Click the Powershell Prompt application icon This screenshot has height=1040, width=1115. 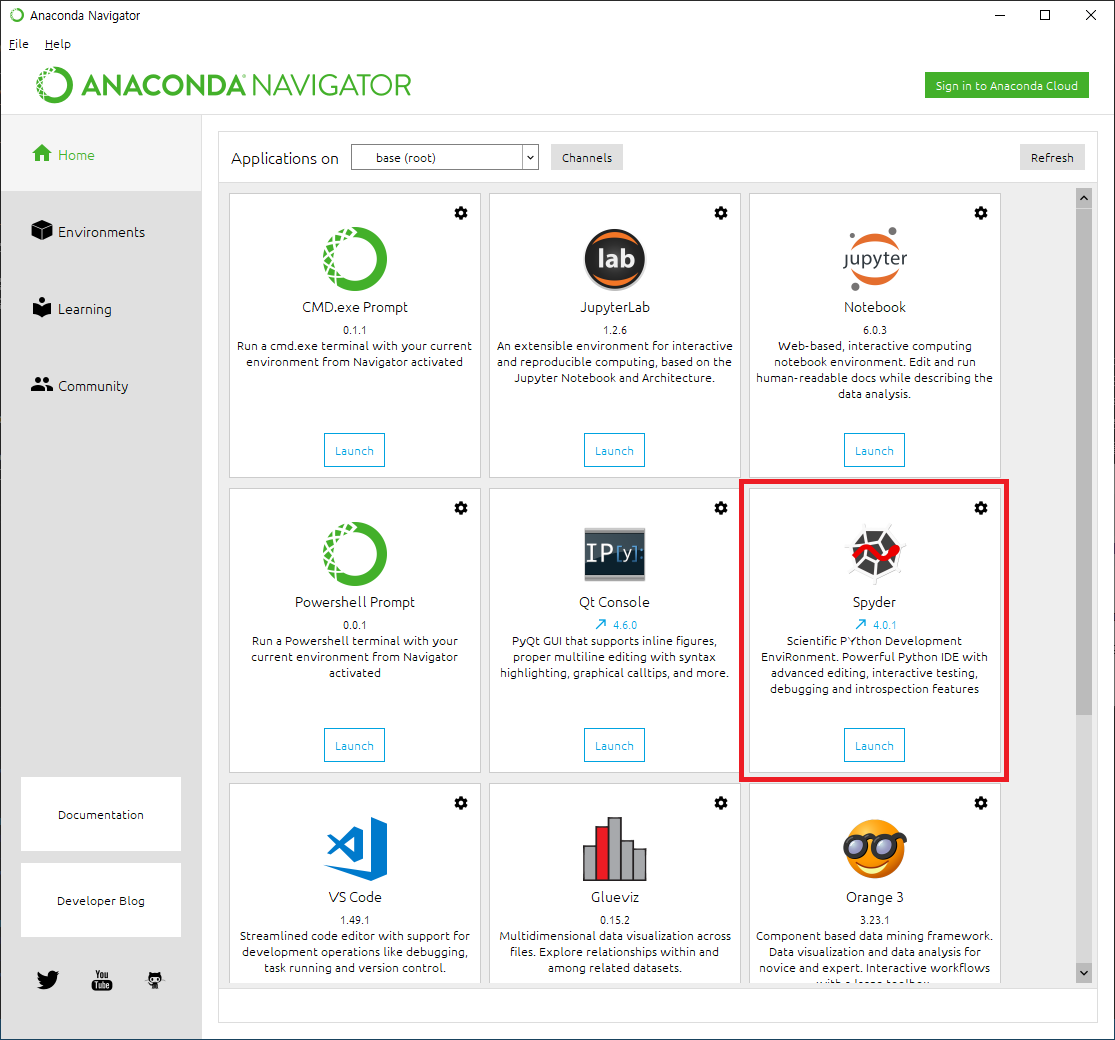355,554
